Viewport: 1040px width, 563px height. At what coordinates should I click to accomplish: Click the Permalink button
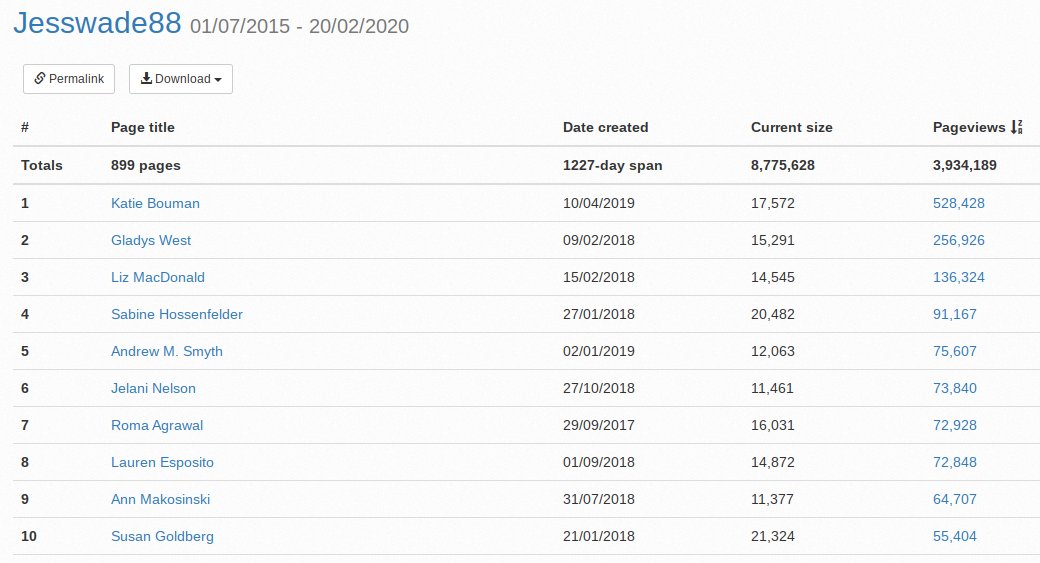coord(69,79)
